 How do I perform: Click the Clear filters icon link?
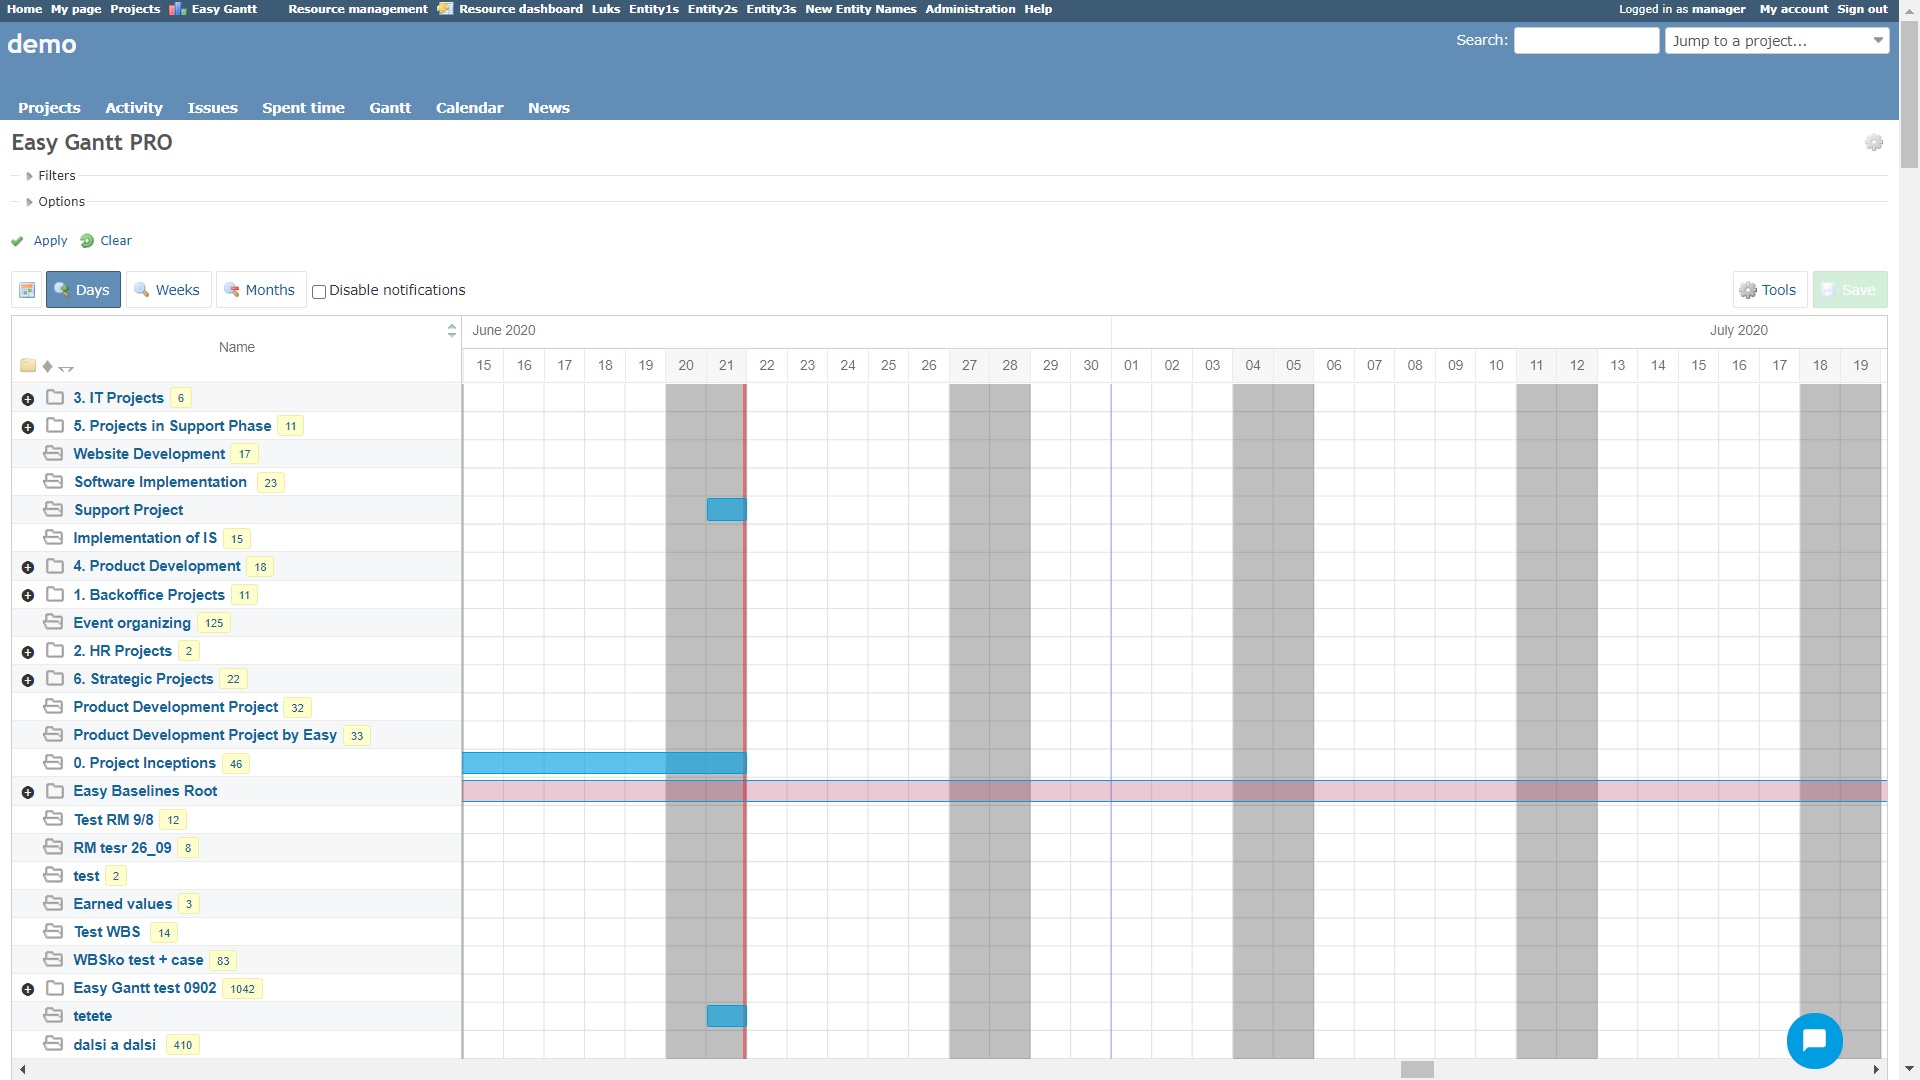[106, 241]
